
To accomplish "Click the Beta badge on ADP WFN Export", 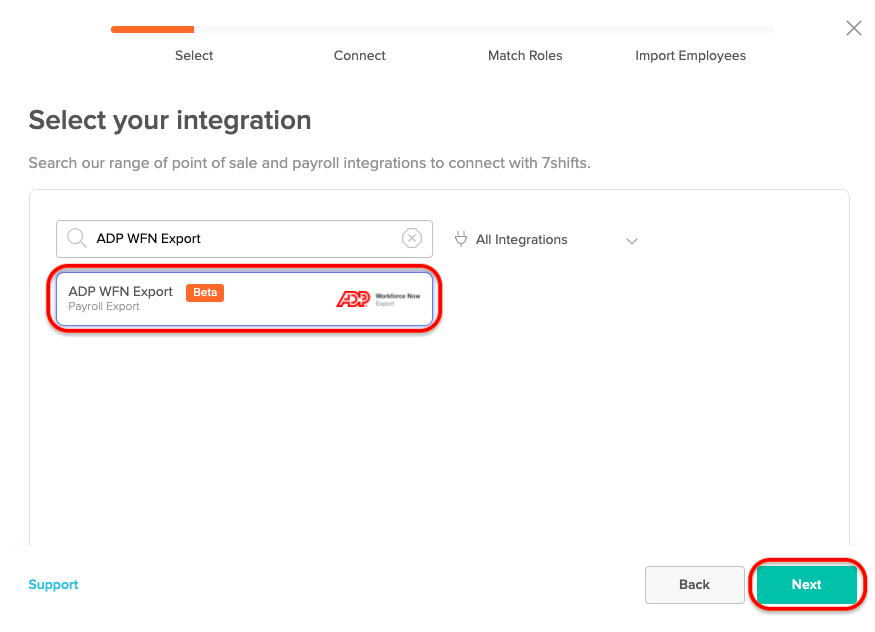I will [x=204, y=292].
